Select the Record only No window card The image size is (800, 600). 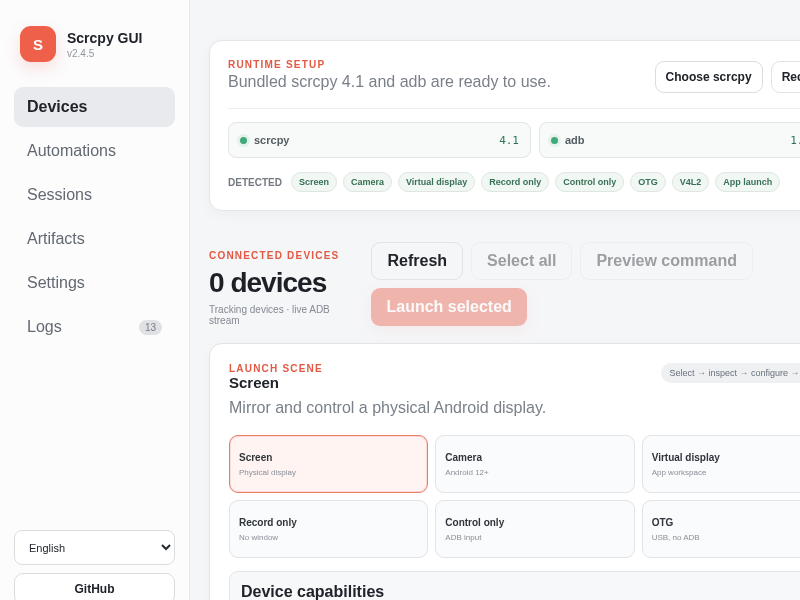[x=329, y=529]
